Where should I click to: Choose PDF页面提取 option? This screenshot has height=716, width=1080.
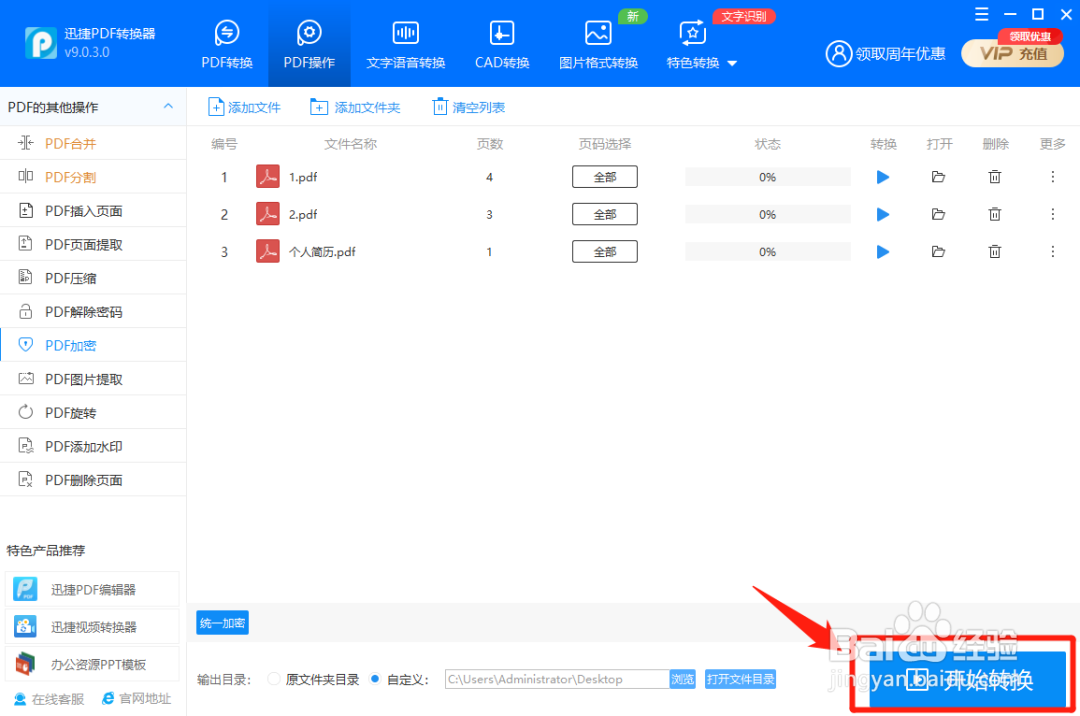(x=93, y=244)
